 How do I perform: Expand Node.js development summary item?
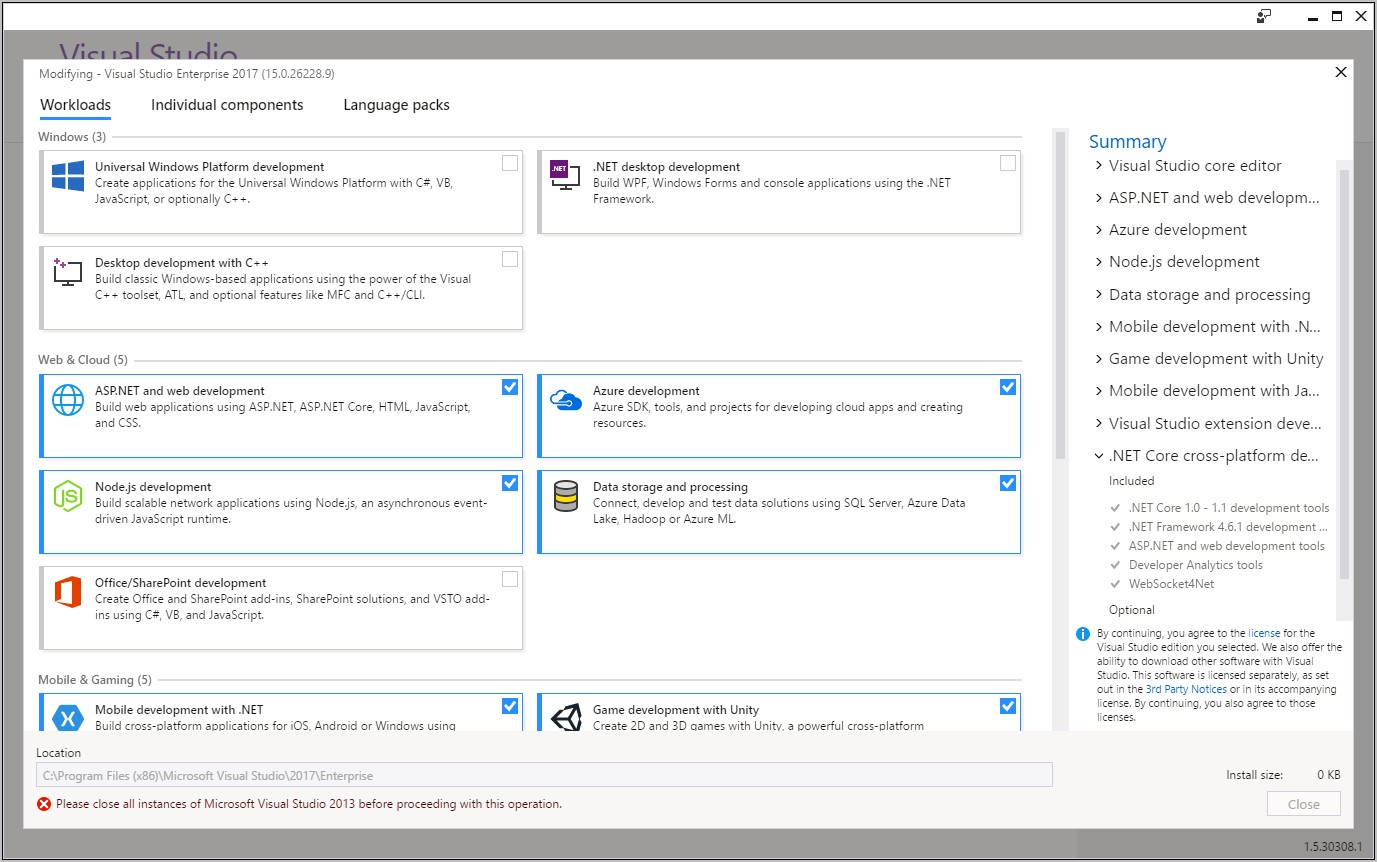click(x=1099, y=262)
